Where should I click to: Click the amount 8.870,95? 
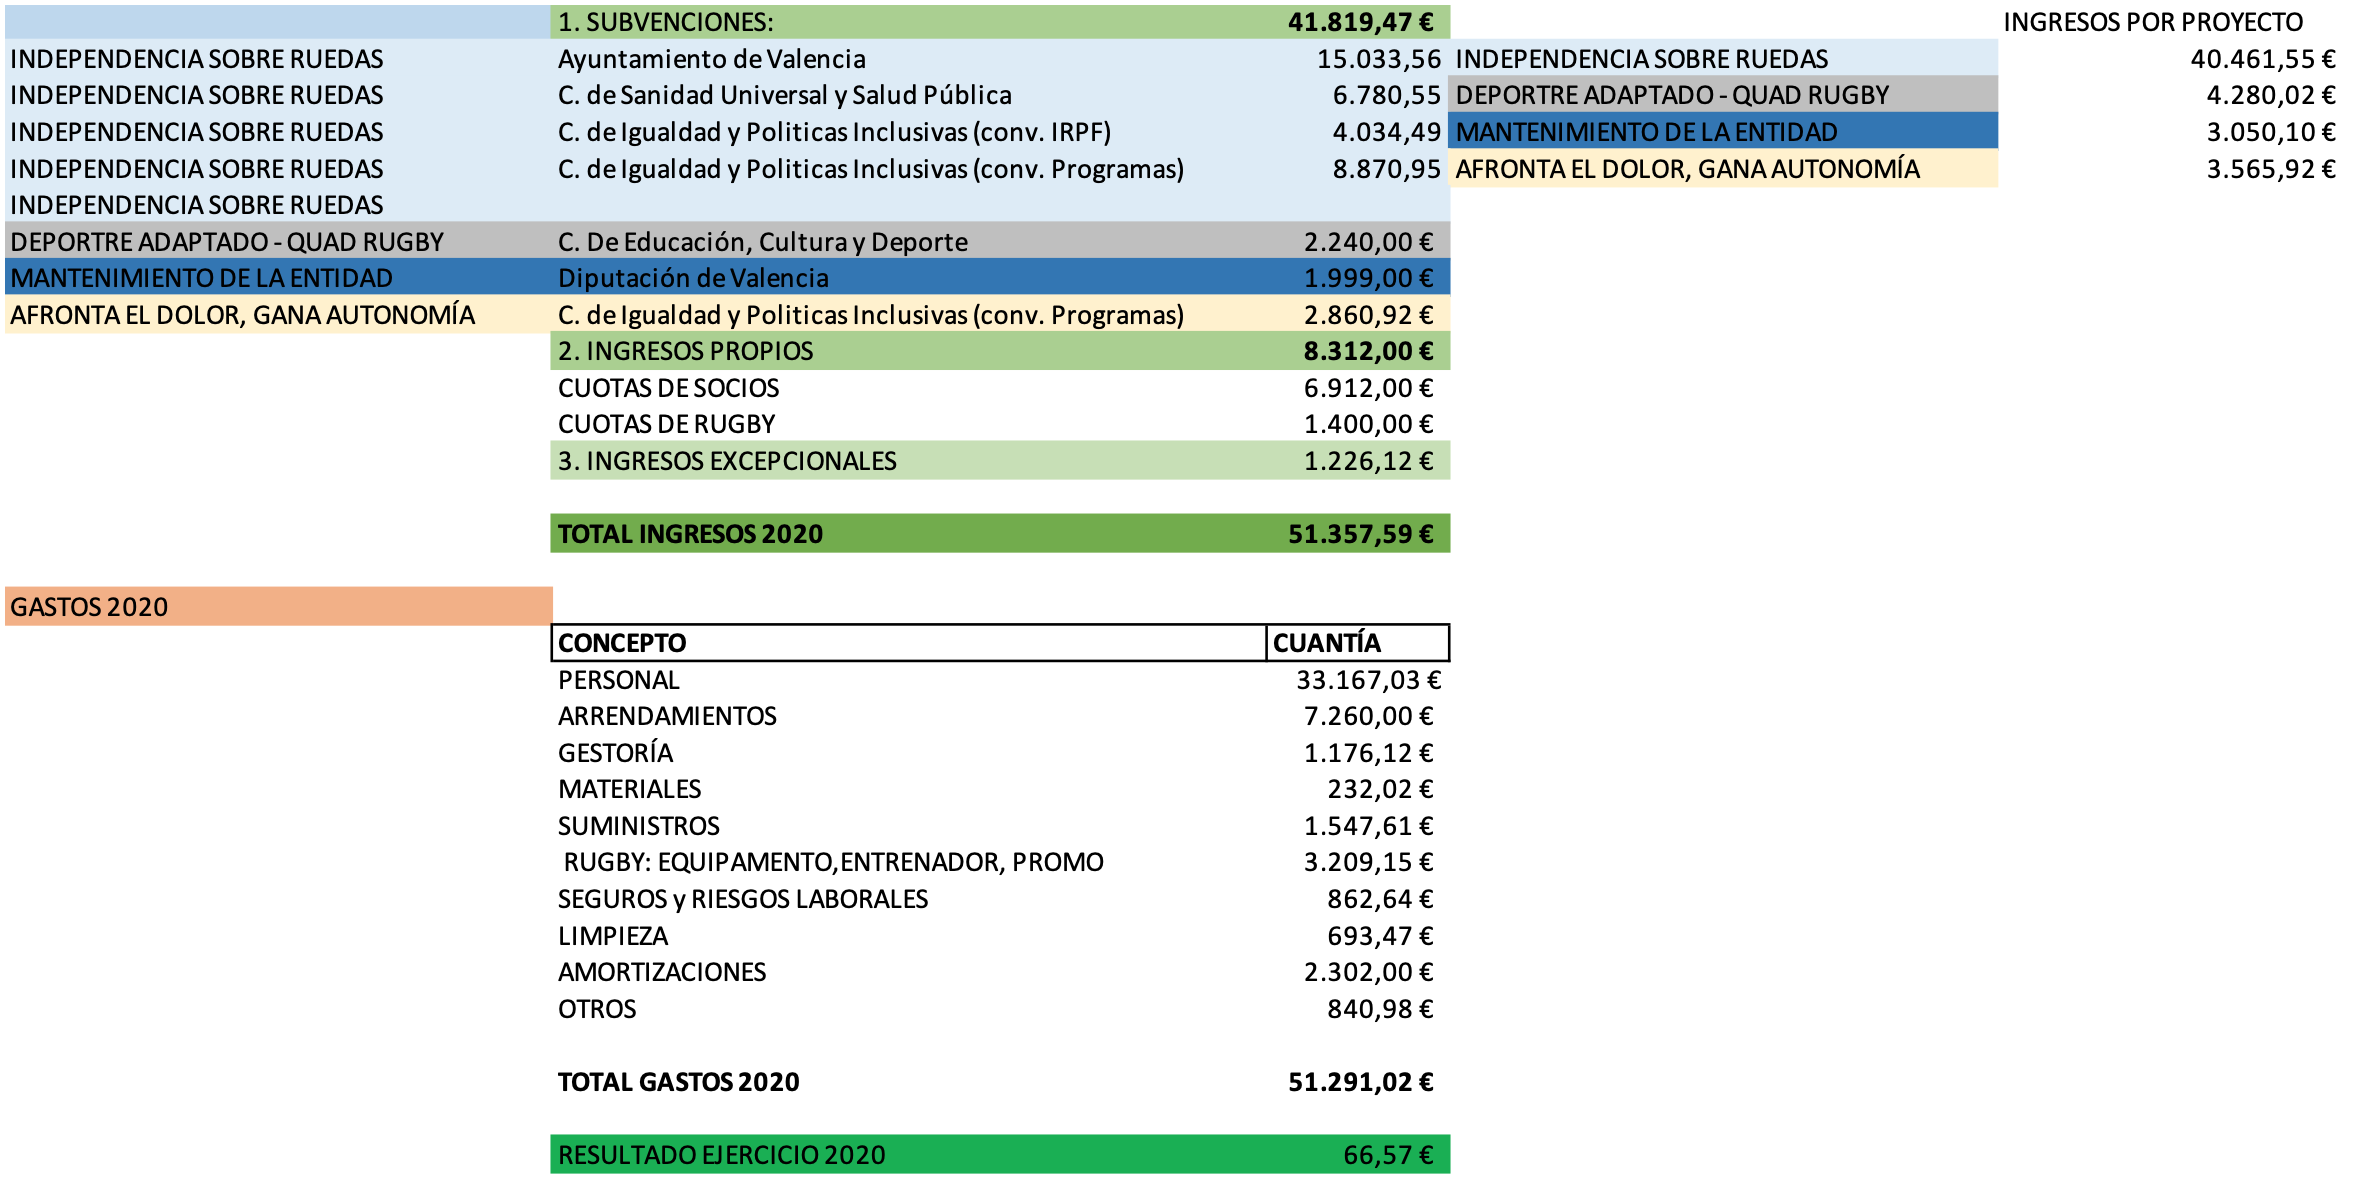1386,169
